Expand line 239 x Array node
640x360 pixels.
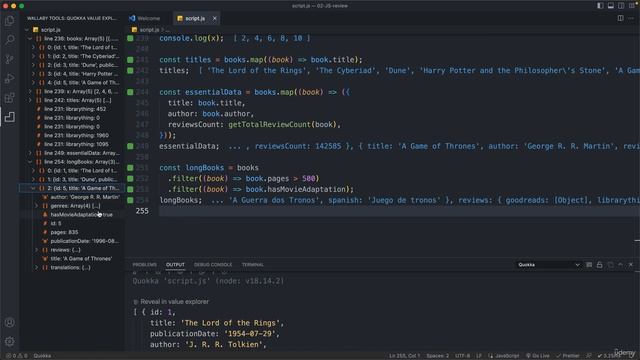pyautogui.click(x=30, y=91)
